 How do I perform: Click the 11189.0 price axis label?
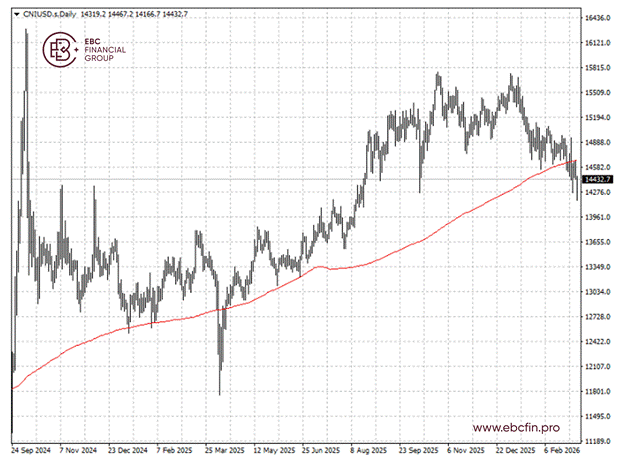click(x=598, y=440)
